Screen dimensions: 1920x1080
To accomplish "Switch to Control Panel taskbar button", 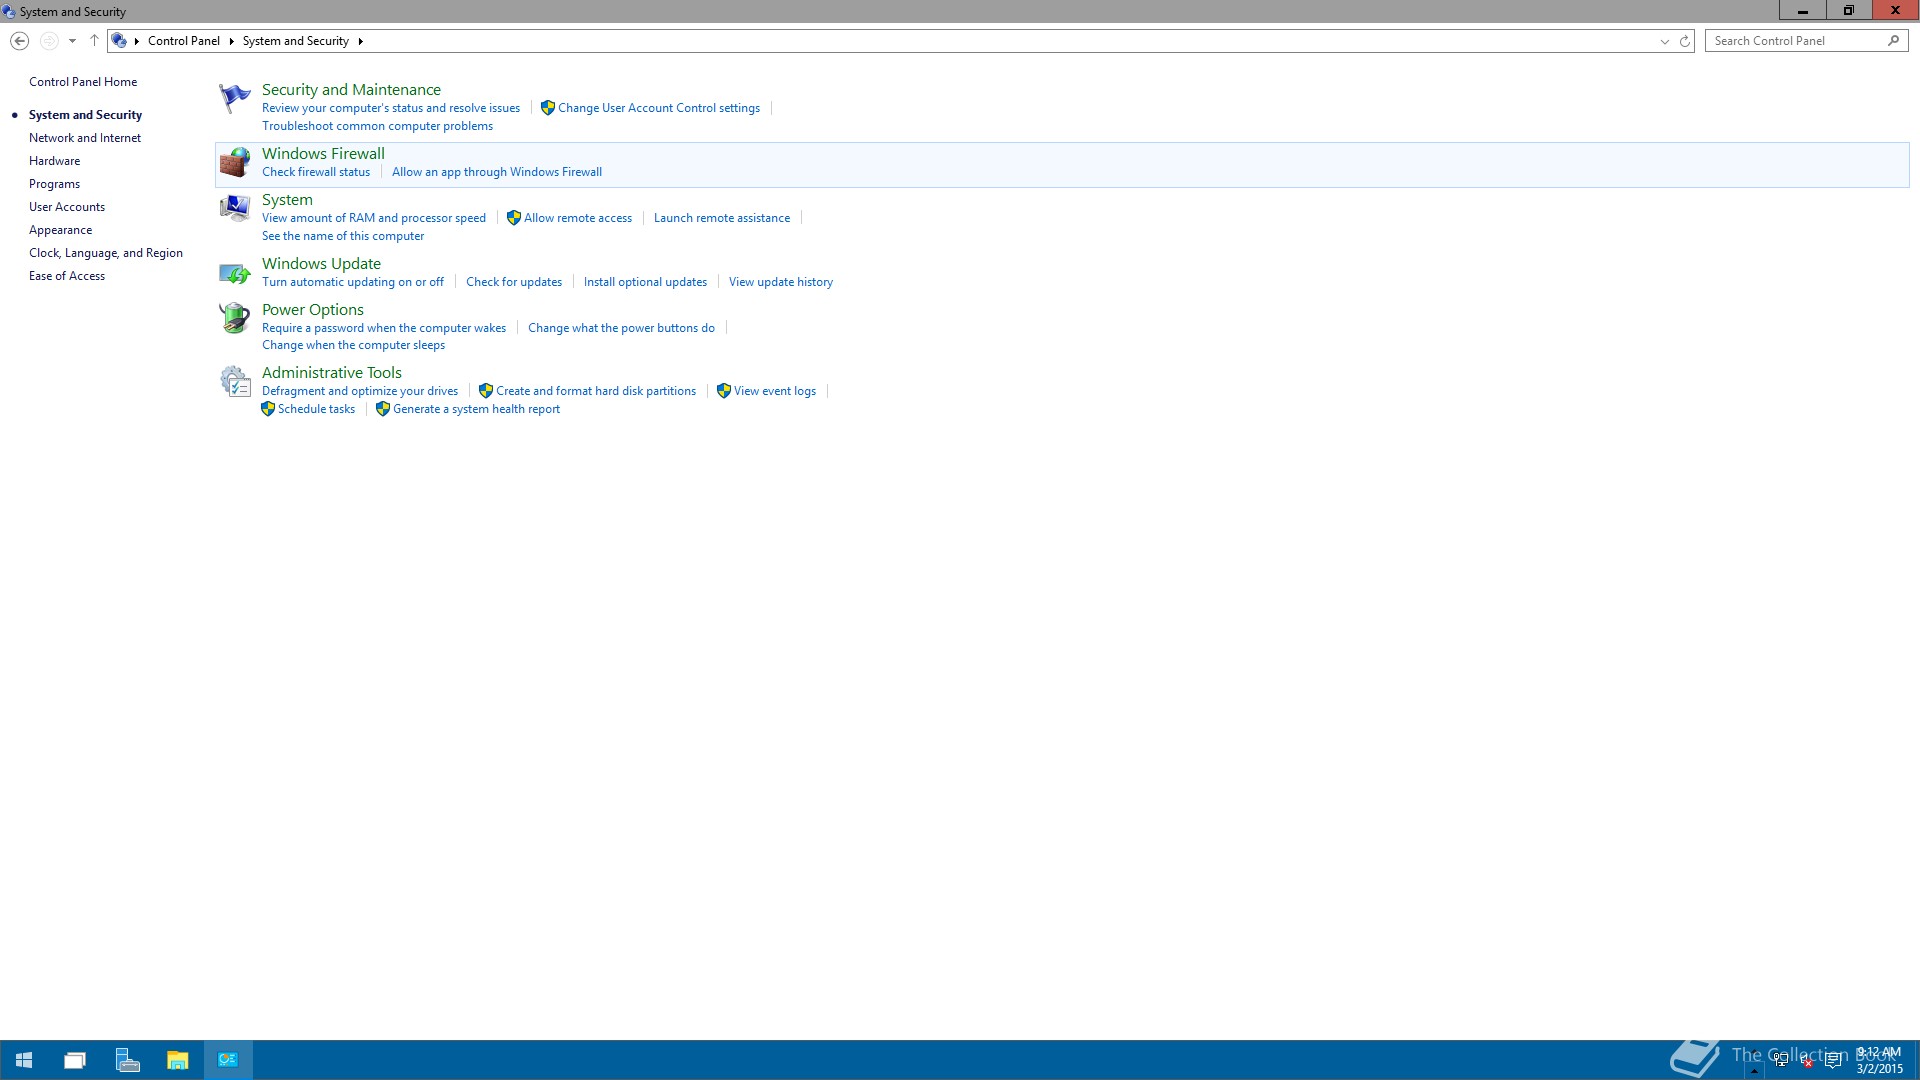I will [x=228, y=1060].
